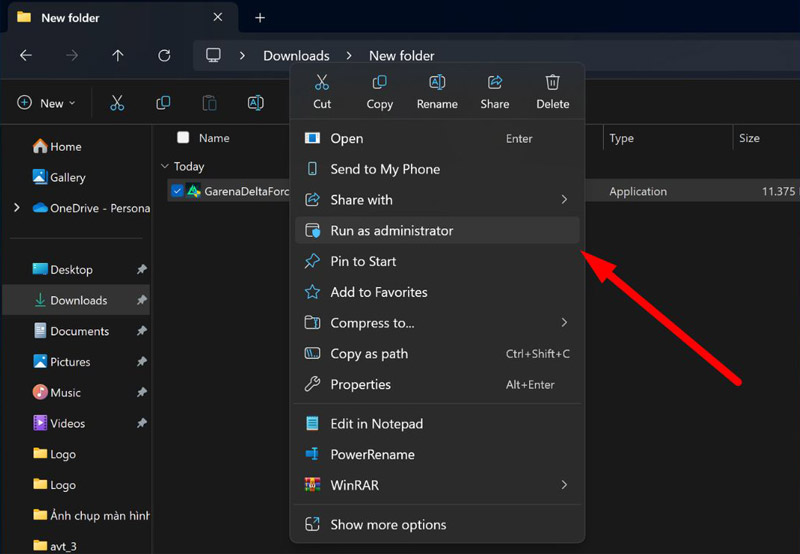Click the Cut icon in context menu

pos(322,84)
